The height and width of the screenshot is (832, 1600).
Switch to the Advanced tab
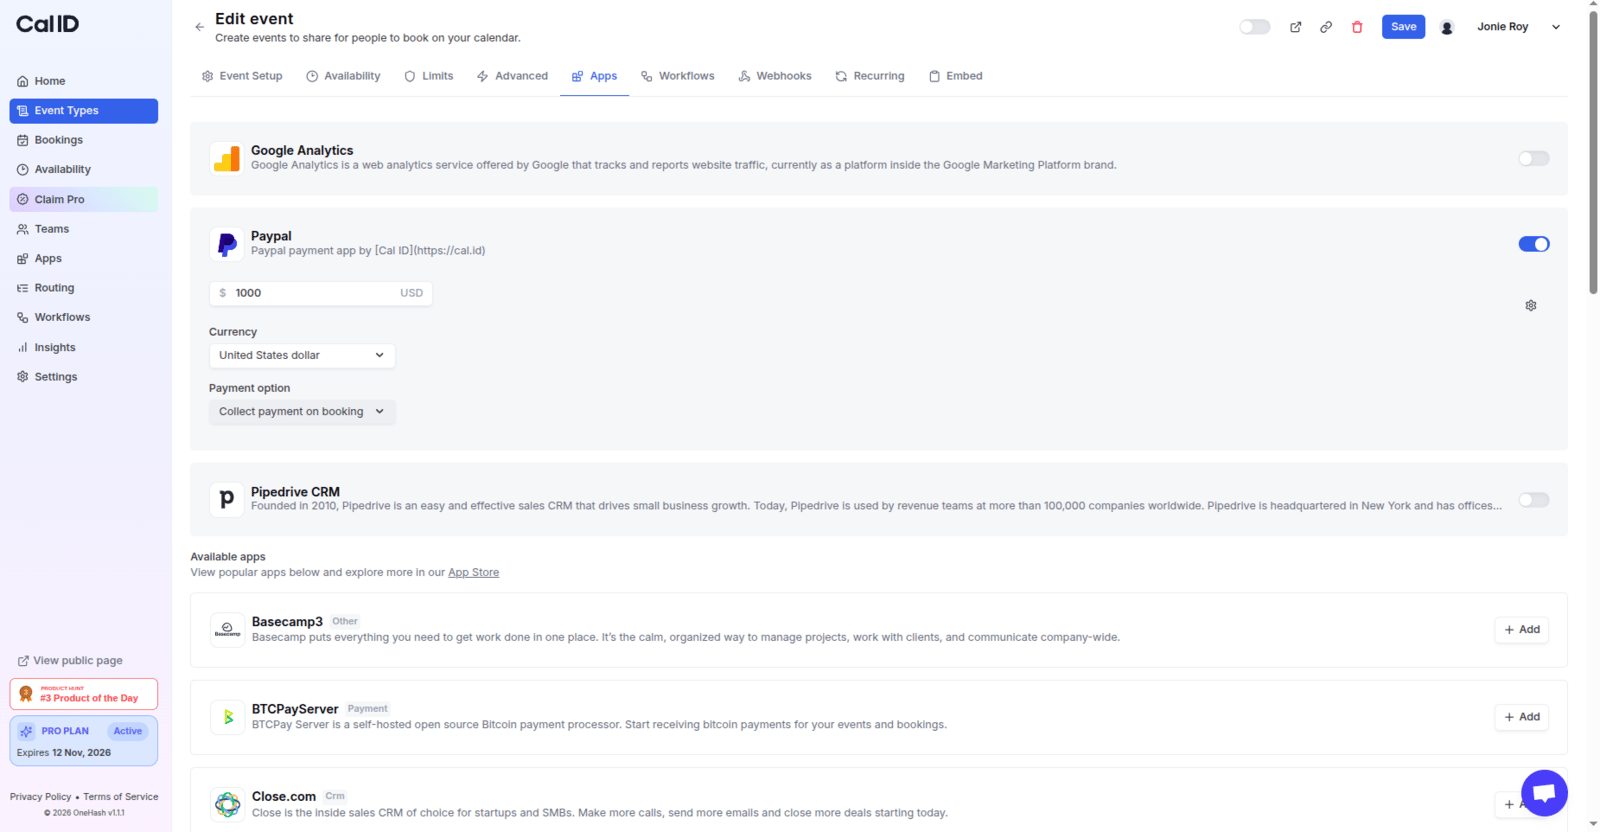point(512,76)
